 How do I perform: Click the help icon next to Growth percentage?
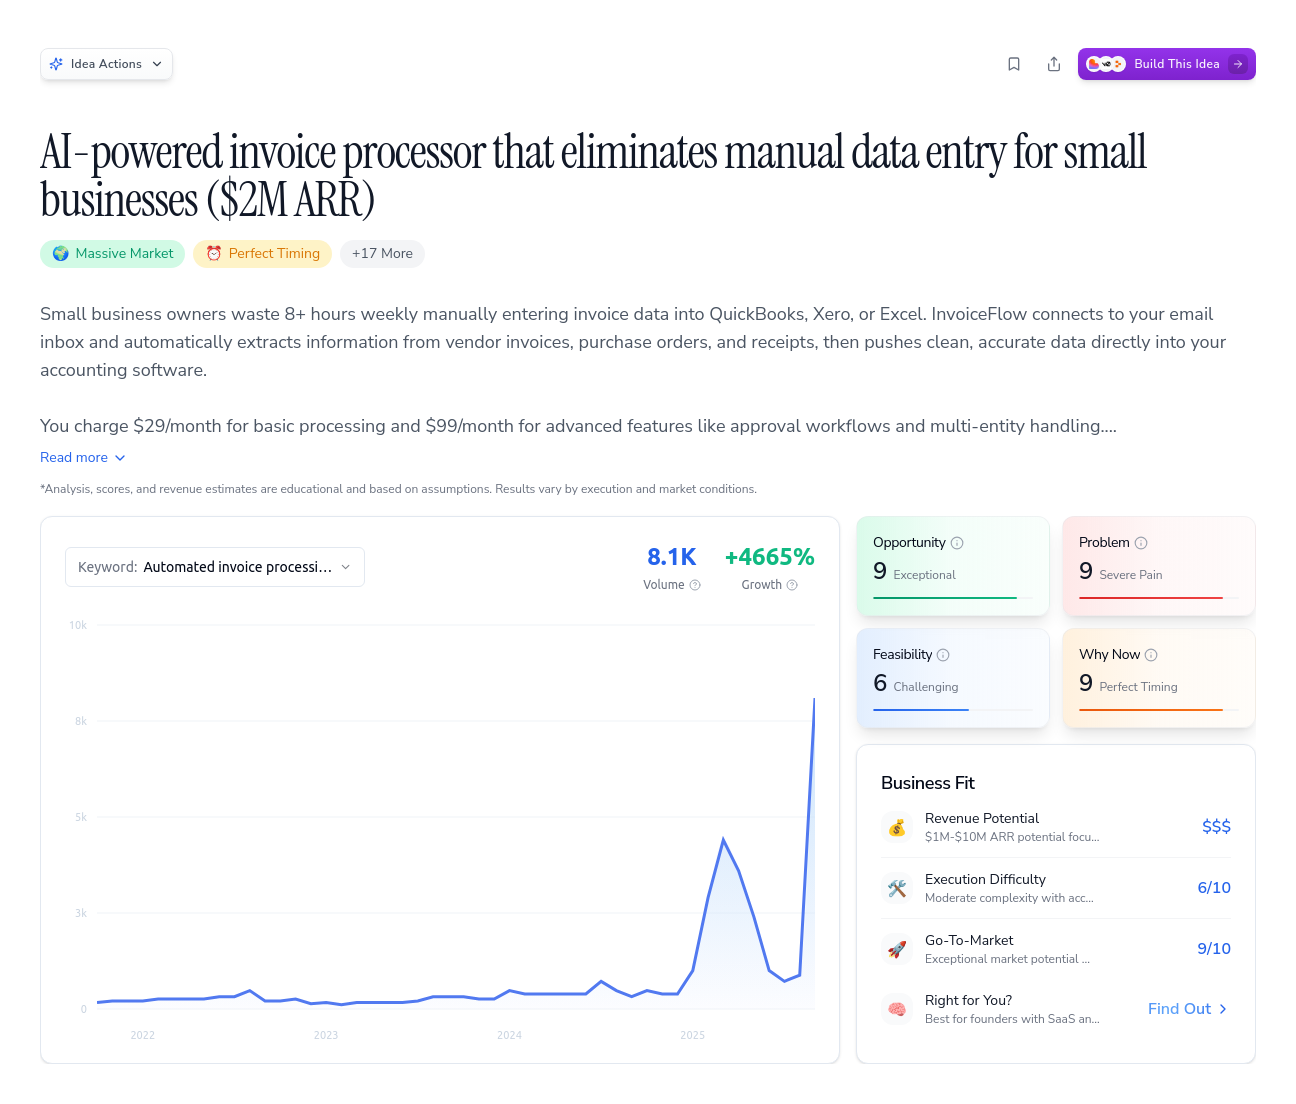(793, 585)
